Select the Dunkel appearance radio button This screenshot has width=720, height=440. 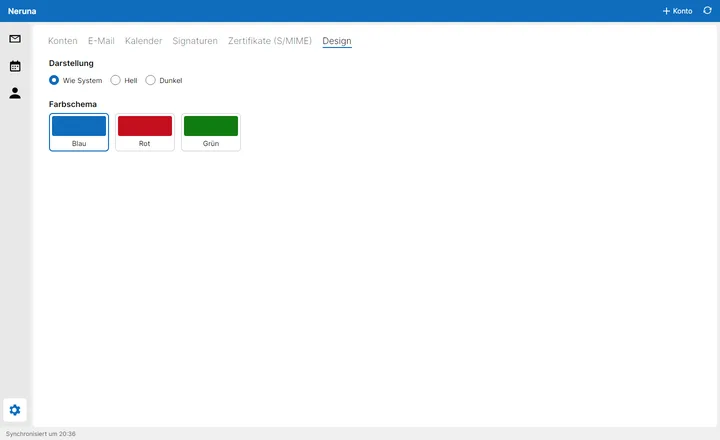[150, 80]
